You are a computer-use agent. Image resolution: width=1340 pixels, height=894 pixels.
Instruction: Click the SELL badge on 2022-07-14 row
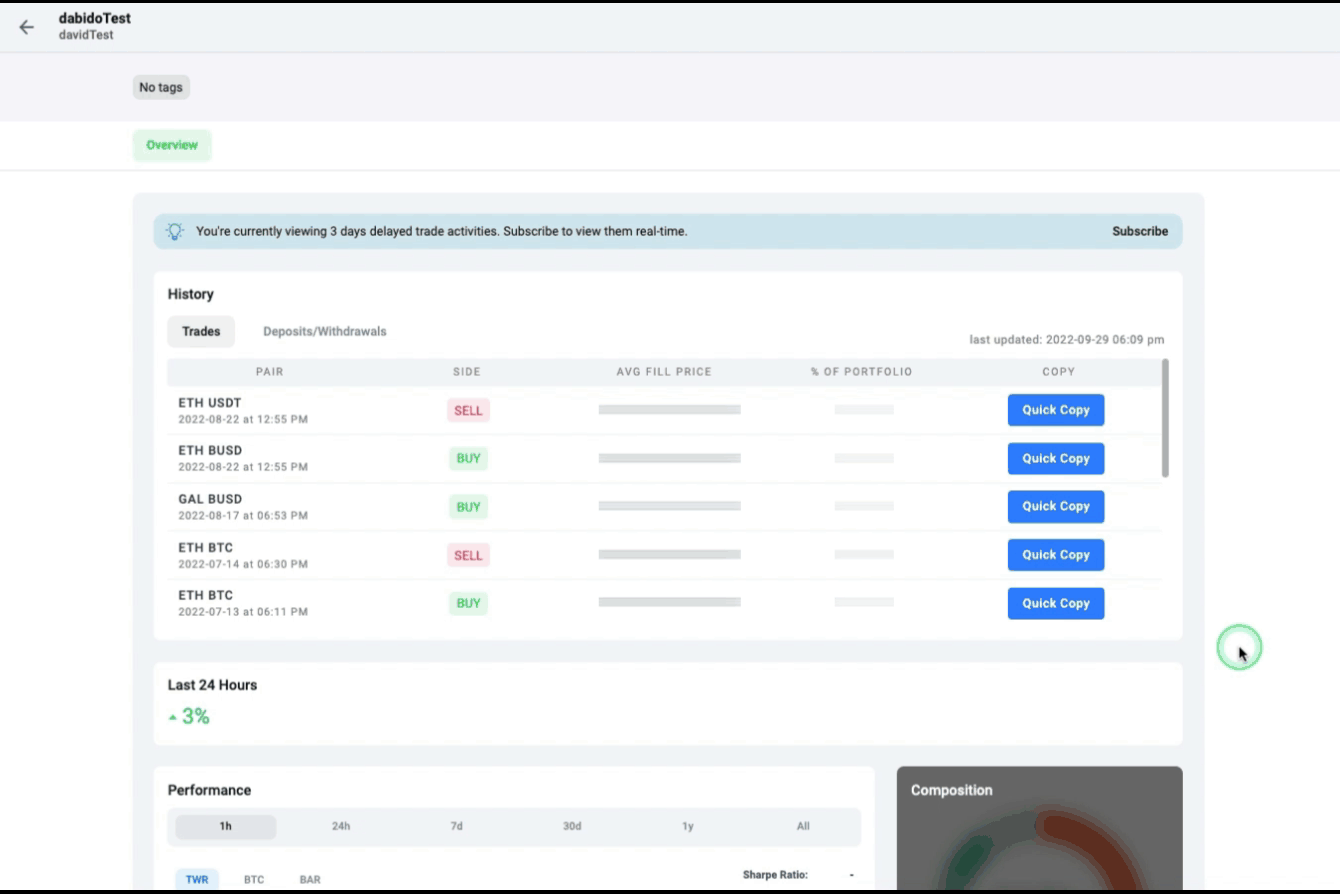468,555
